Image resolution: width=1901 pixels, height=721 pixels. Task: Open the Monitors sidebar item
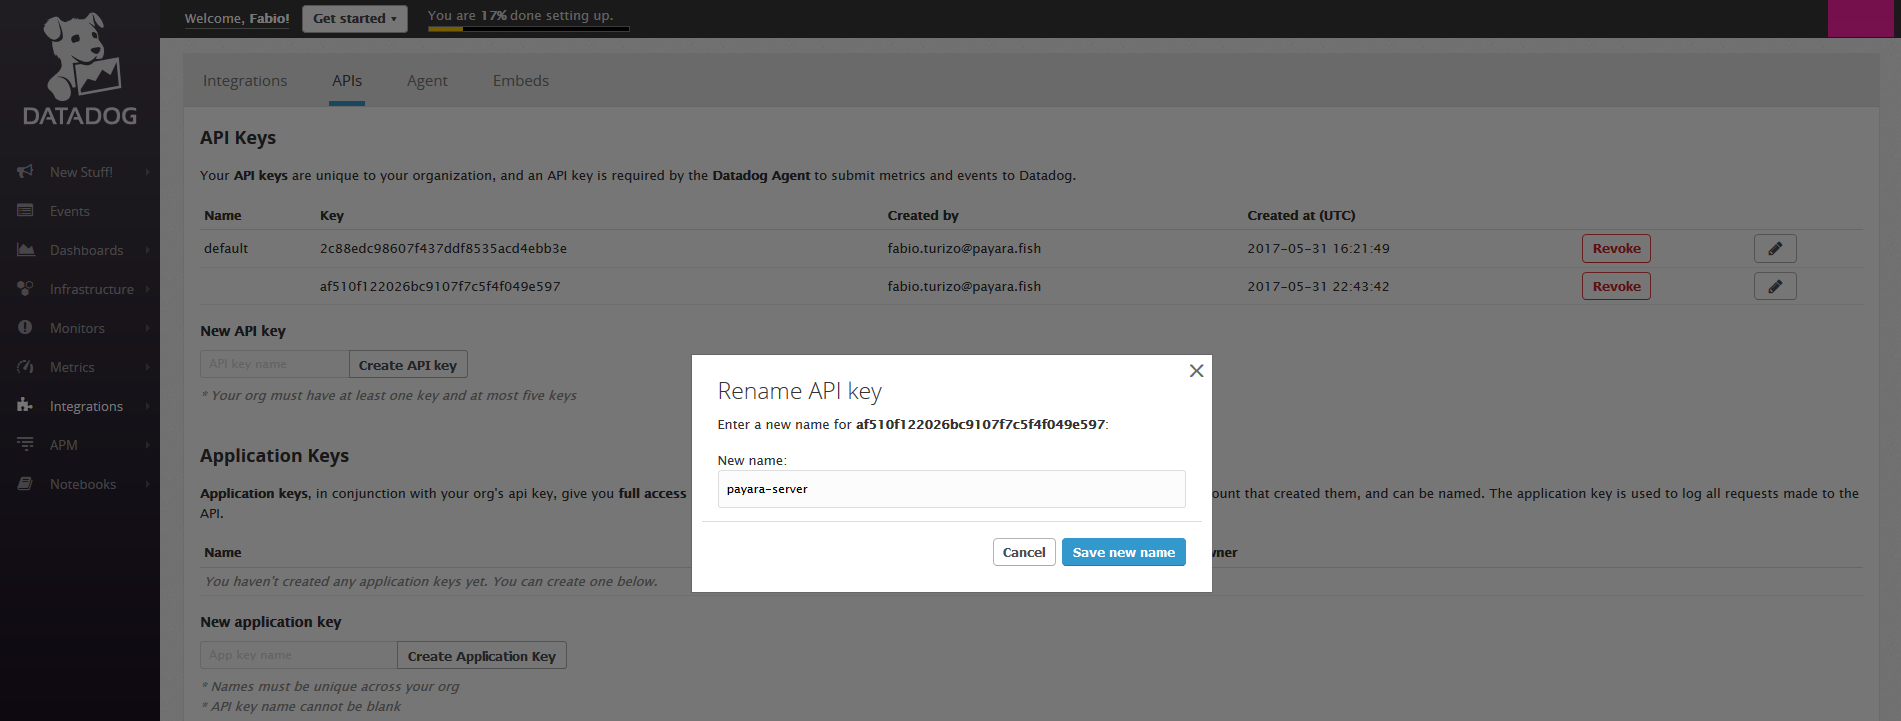tap(77, 328)
